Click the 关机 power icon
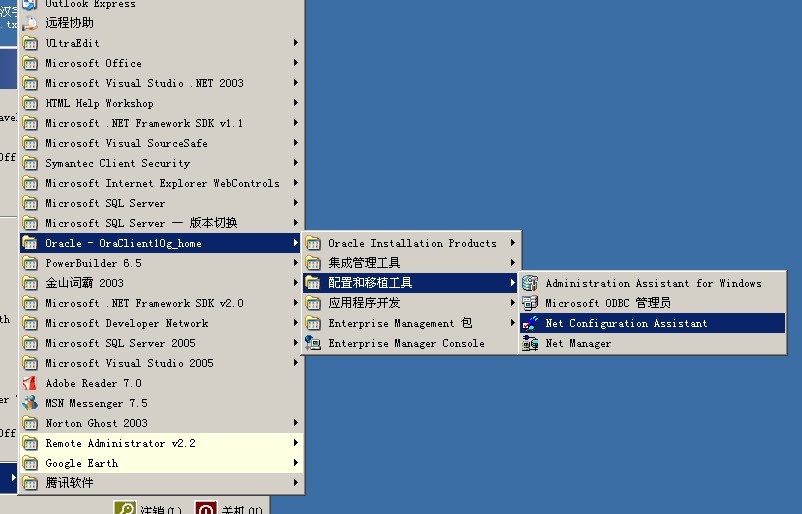 point(206,508)
